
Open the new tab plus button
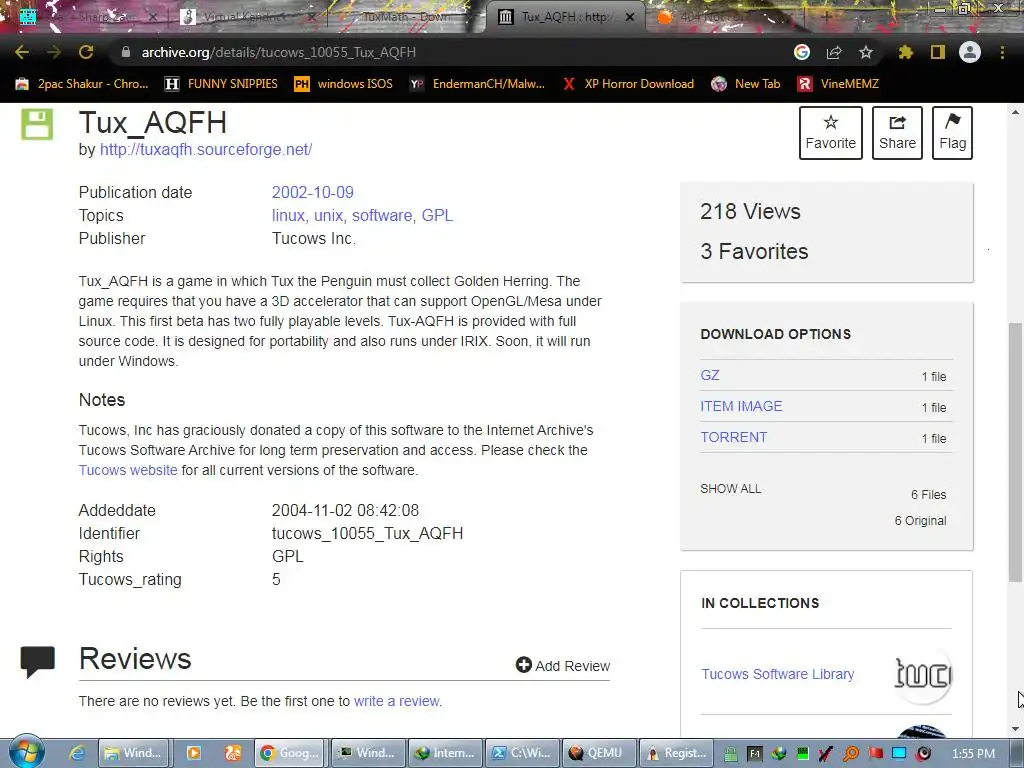point(827,17)
